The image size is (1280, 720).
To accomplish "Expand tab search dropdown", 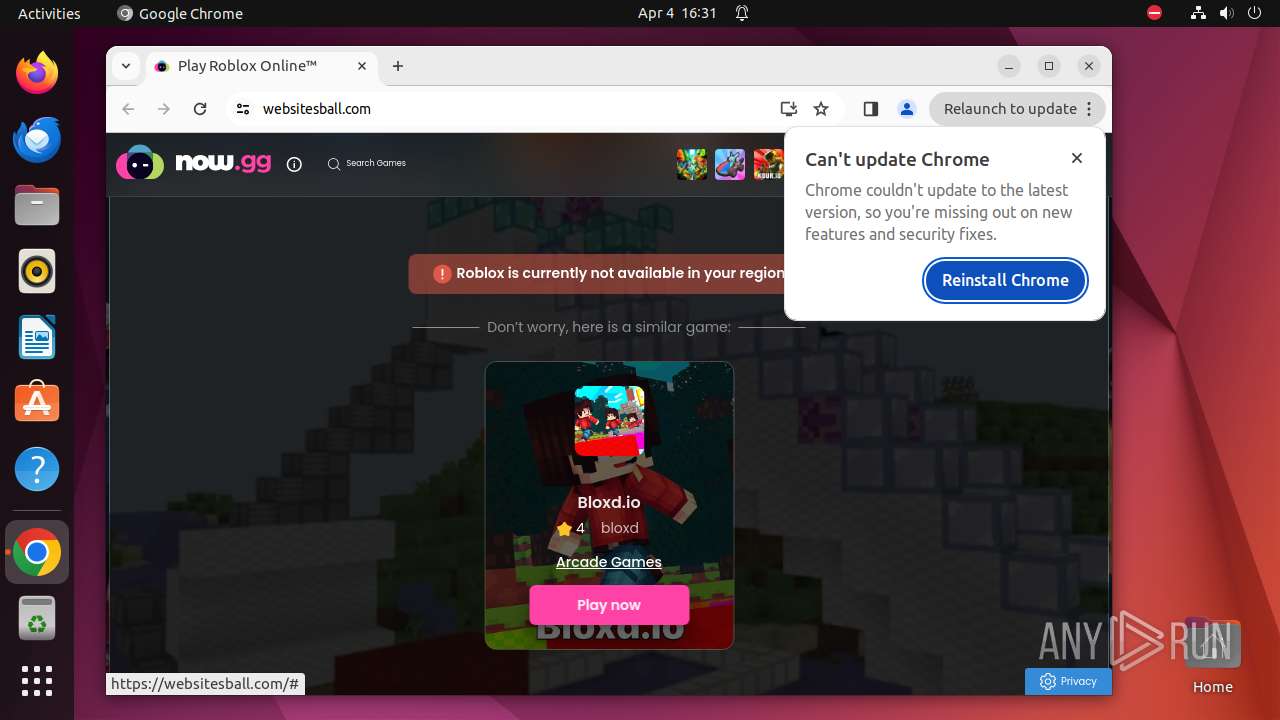I will [x=126, y=66].
